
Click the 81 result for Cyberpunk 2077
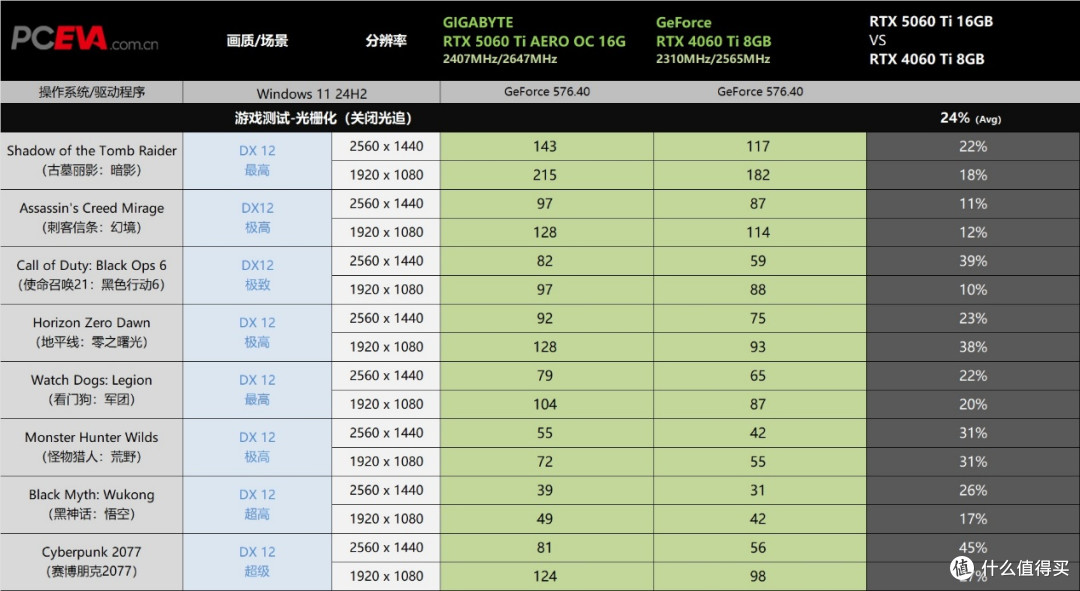tap(544, 548)
